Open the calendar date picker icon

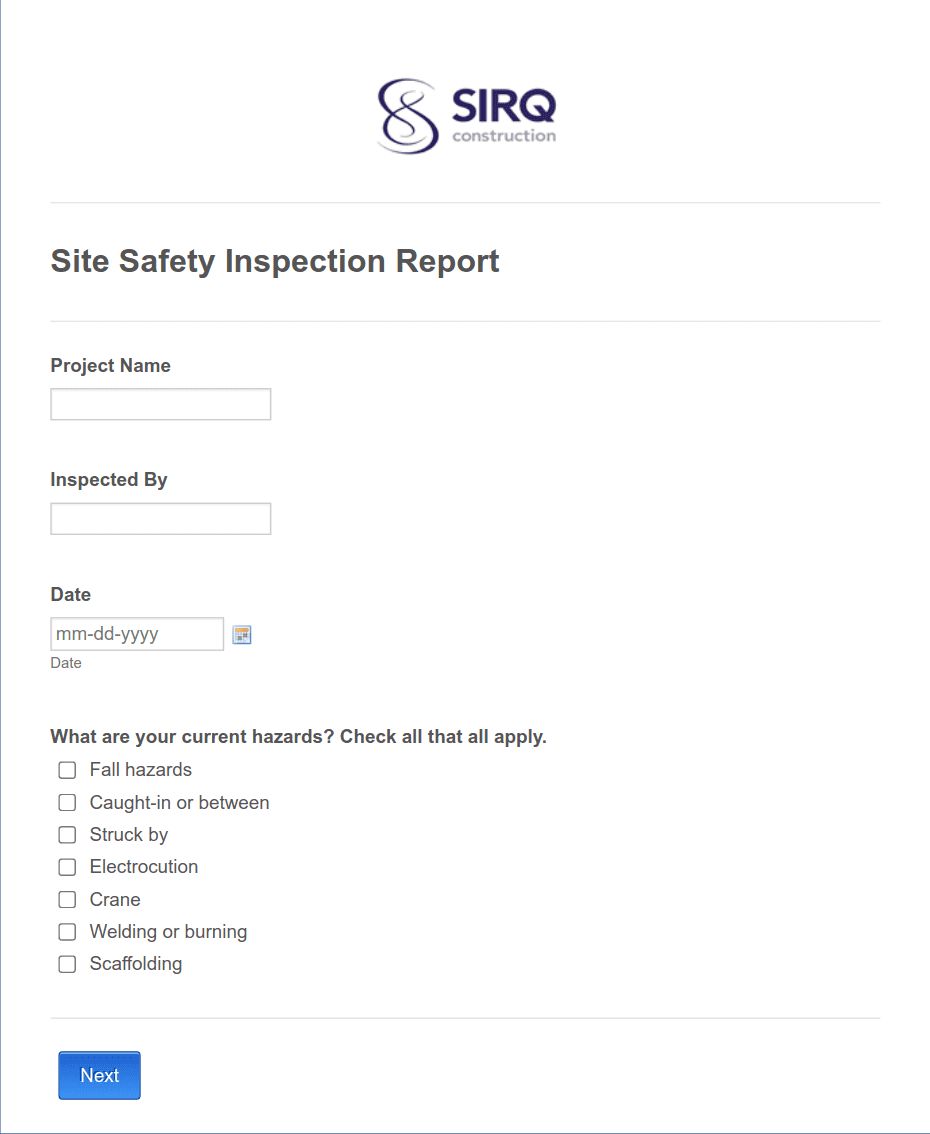241,634
